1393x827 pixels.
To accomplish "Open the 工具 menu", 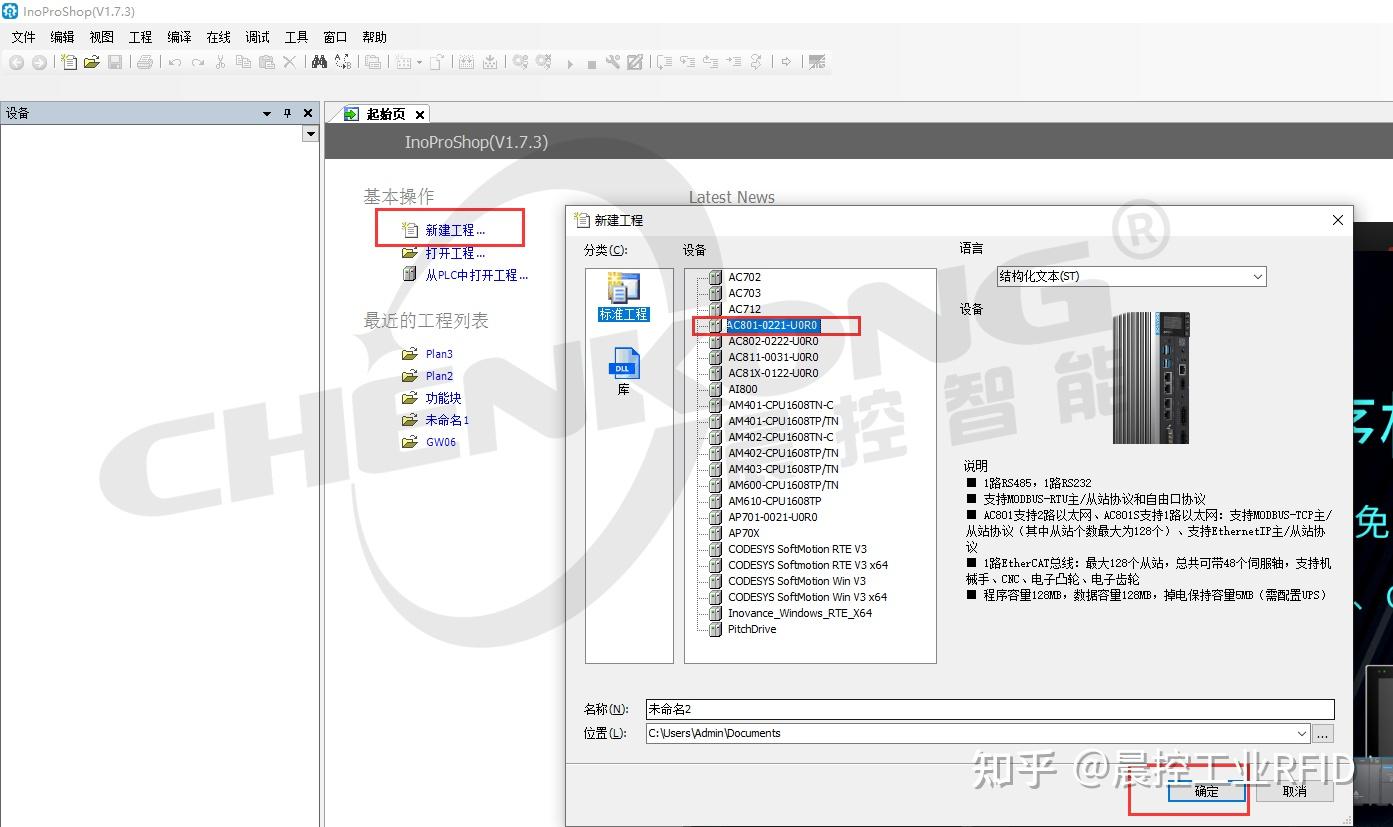I will click(x=295, y=37).
